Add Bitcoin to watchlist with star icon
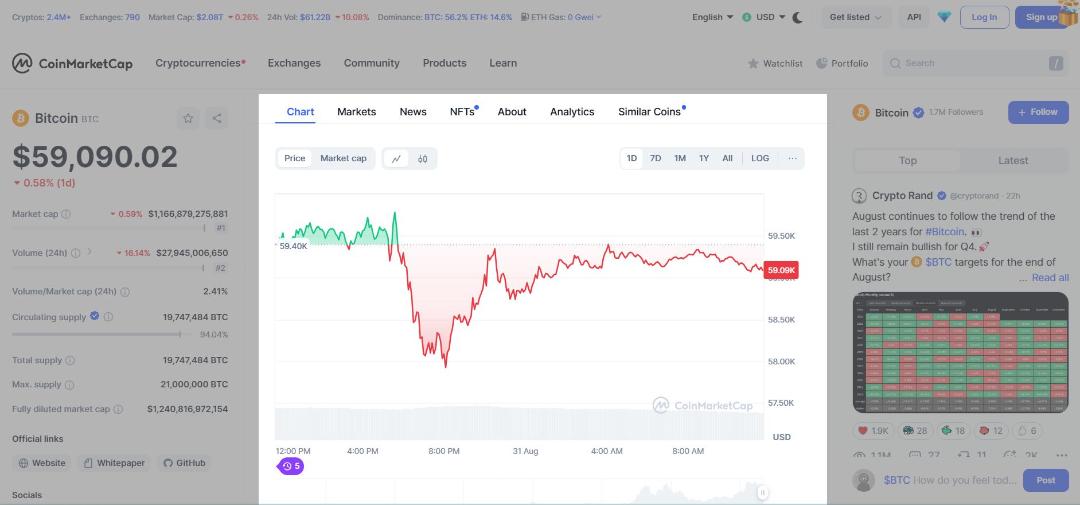This screenshot has width=1080, height=505. coord(187,118)
